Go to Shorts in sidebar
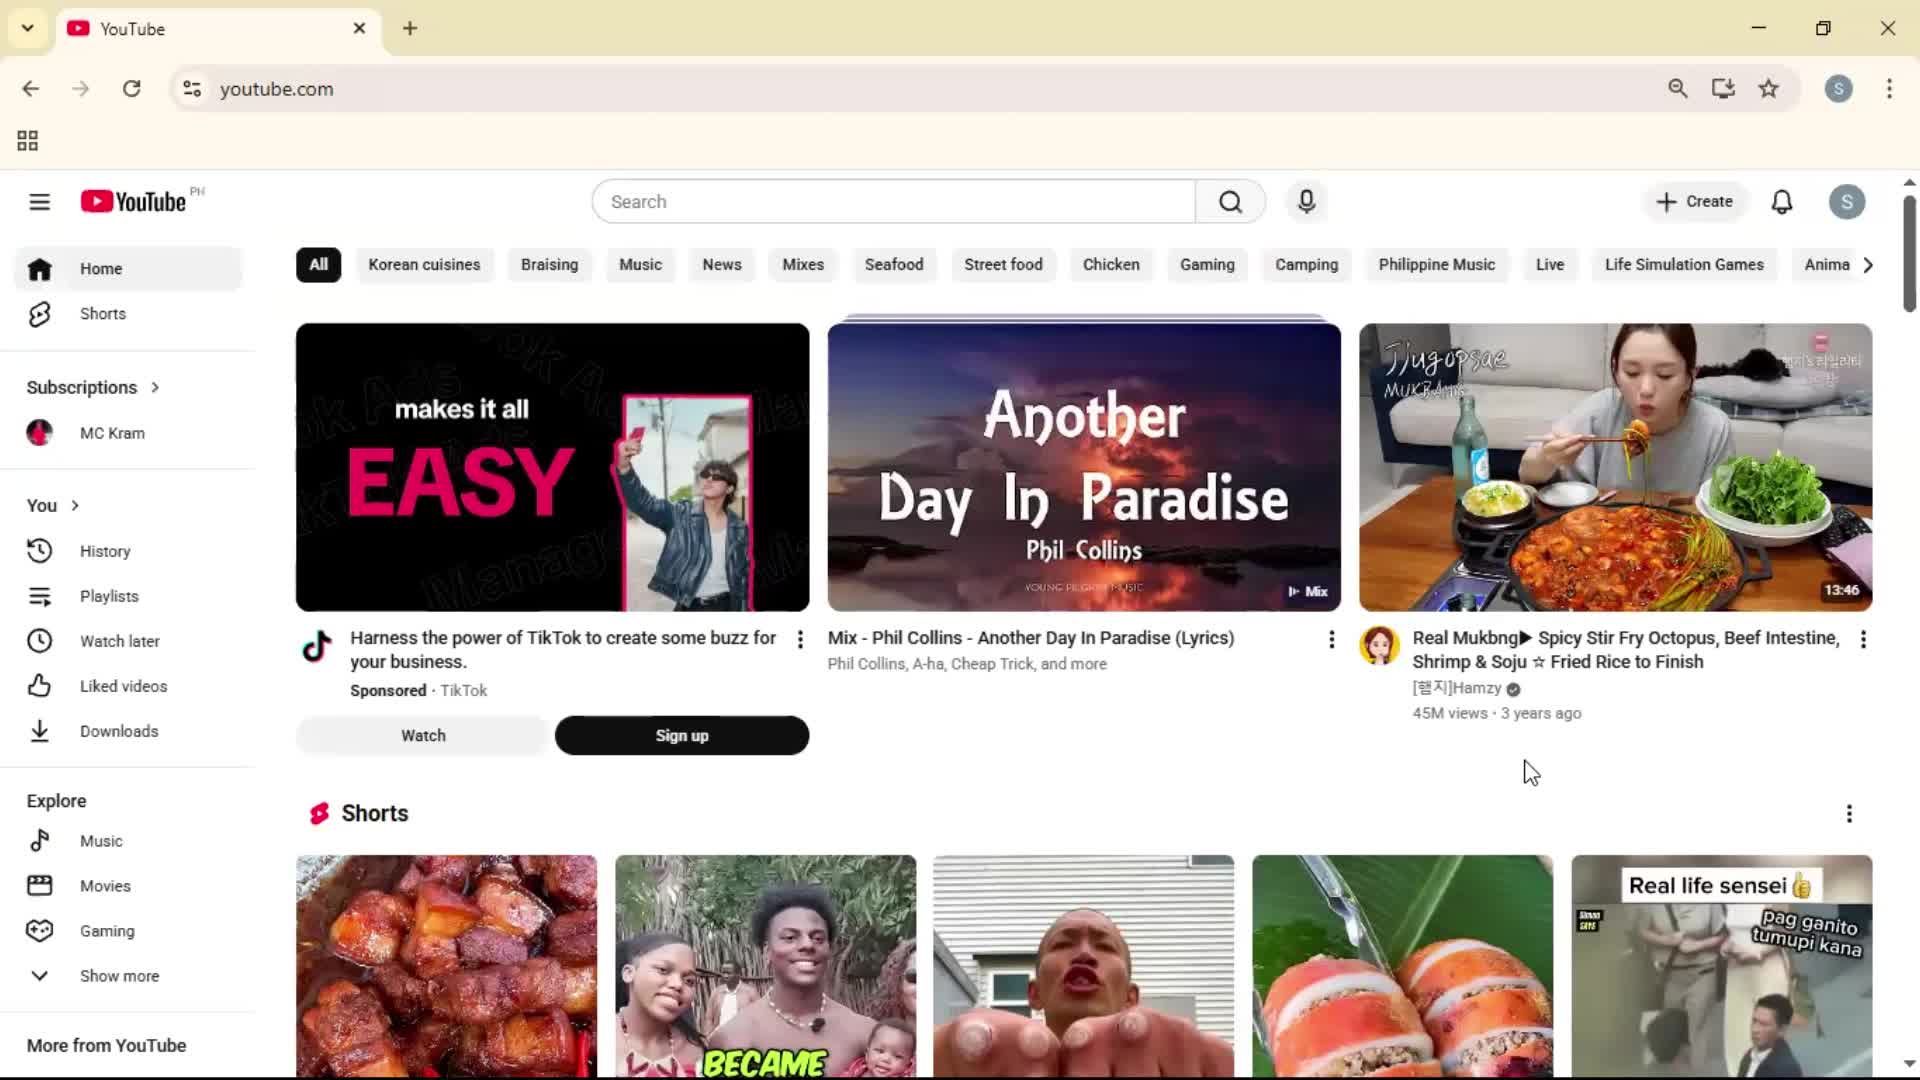 click(x=103, y=314)
